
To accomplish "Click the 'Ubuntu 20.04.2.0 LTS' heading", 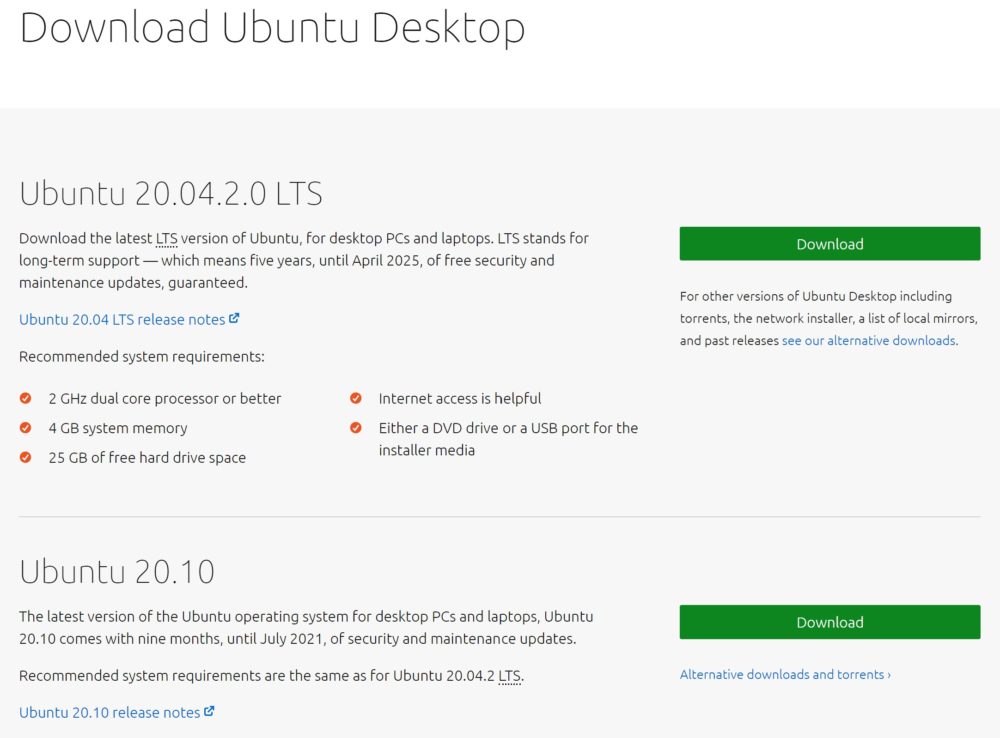I will pyautogui.click(x=171, y=193).
